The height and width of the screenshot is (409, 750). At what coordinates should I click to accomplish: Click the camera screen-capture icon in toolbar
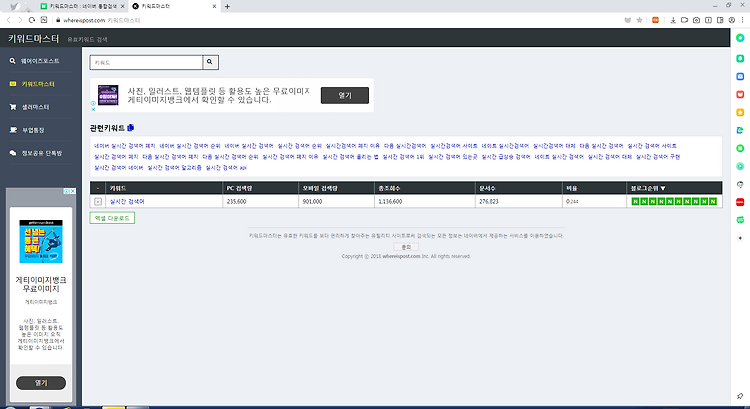pyautogui.click(x=696, y=20)
